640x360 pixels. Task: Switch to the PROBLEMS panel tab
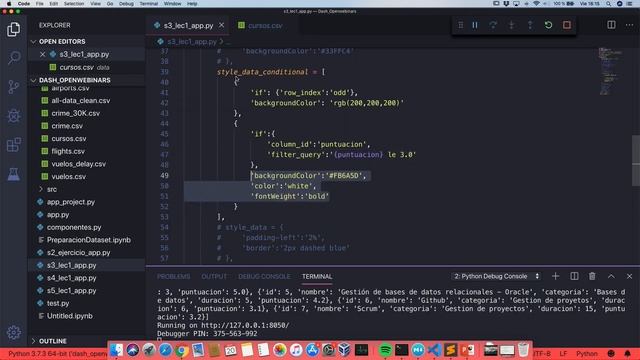click(173, 277)
